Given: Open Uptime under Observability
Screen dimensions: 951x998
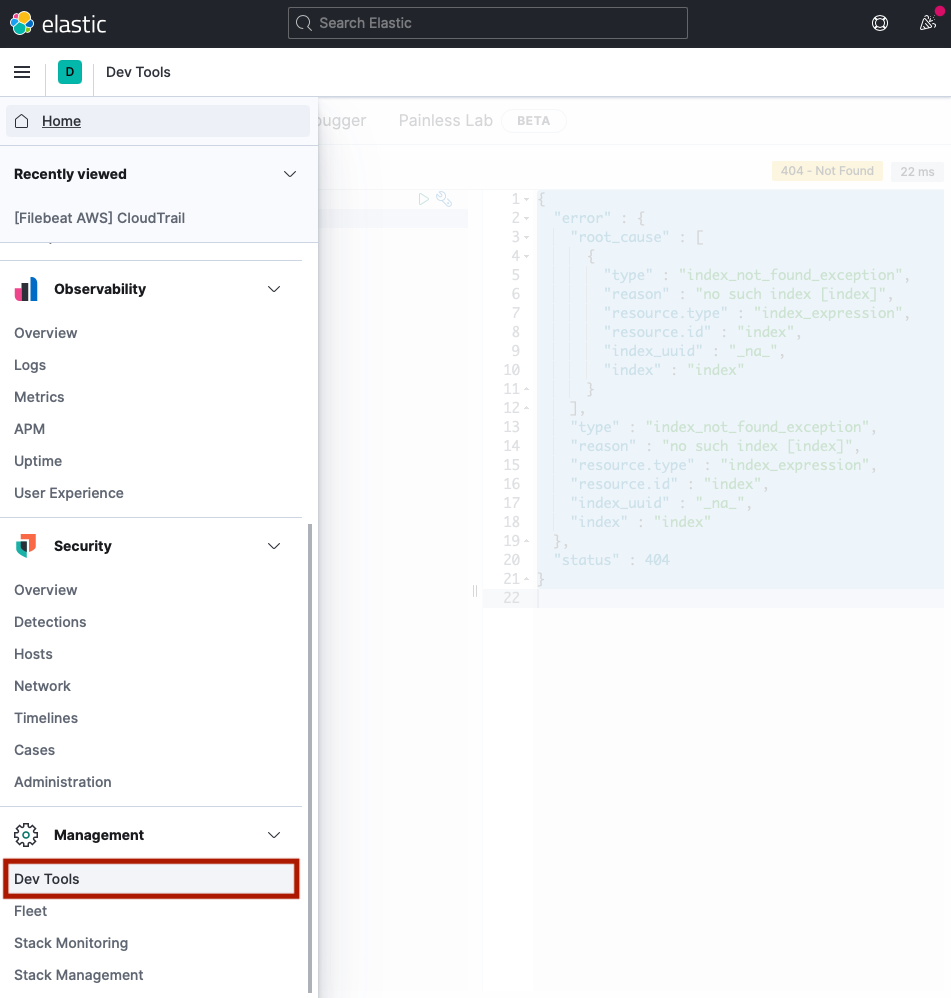Looking at the screenshot, I should (x=38, y=461).
